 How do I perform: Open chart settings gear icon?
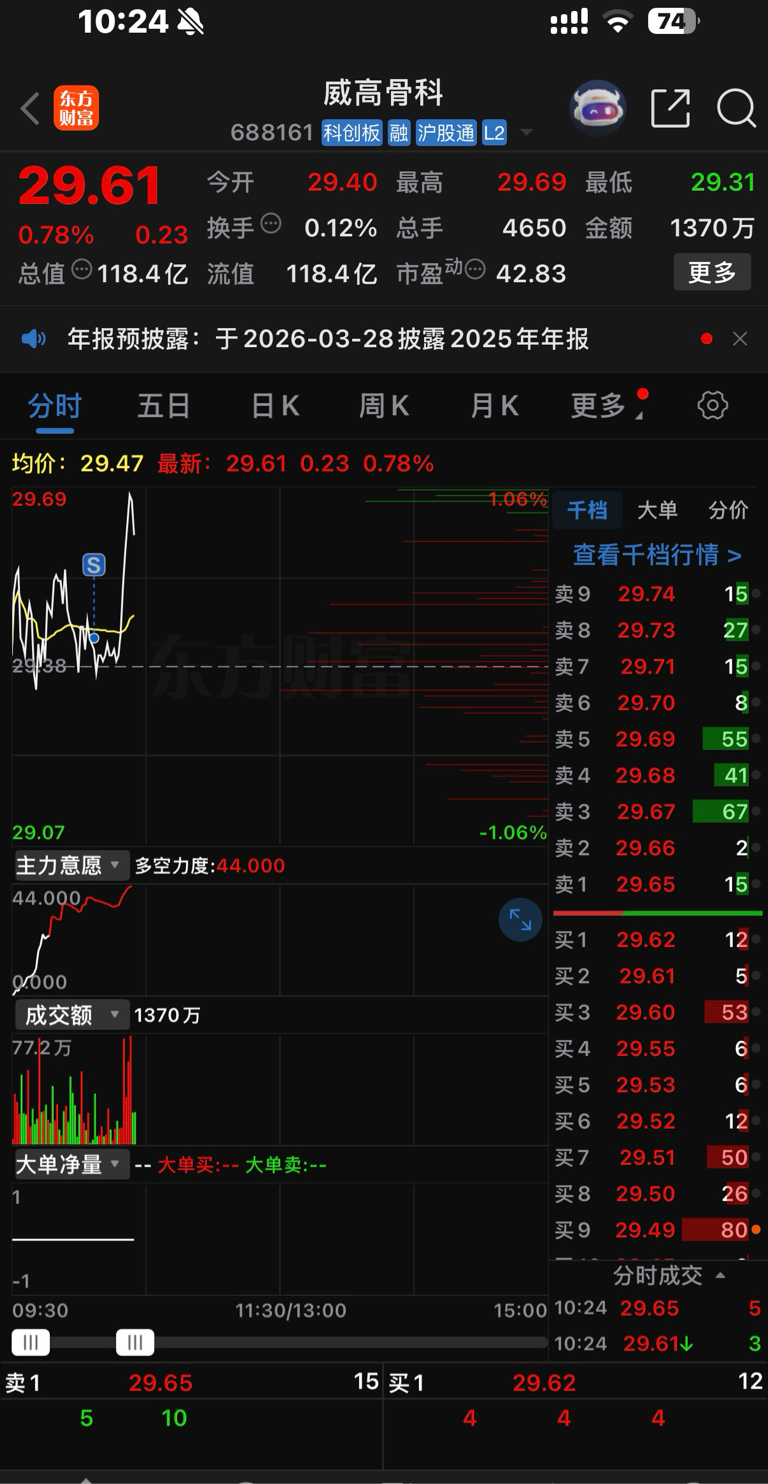[712, 405]
